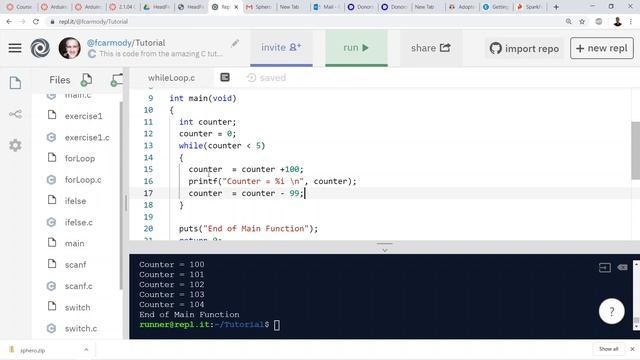Open the help question mark button

(611, 311)
